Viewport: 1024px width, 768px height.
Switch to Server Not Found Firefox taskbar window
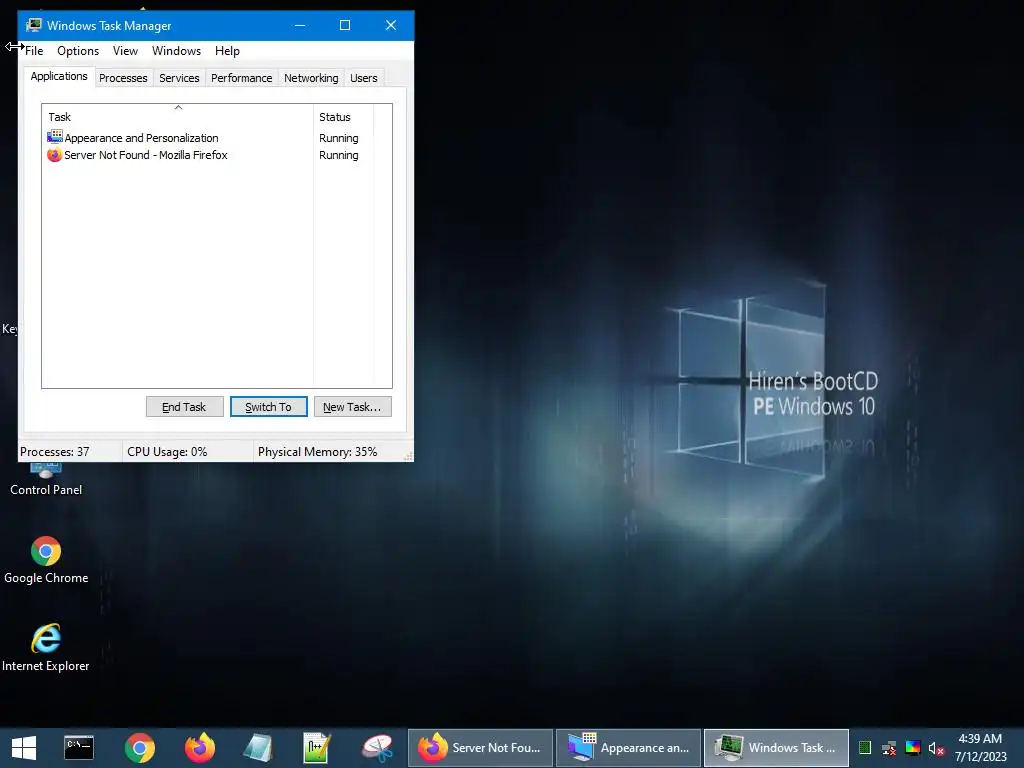point(481,748)
